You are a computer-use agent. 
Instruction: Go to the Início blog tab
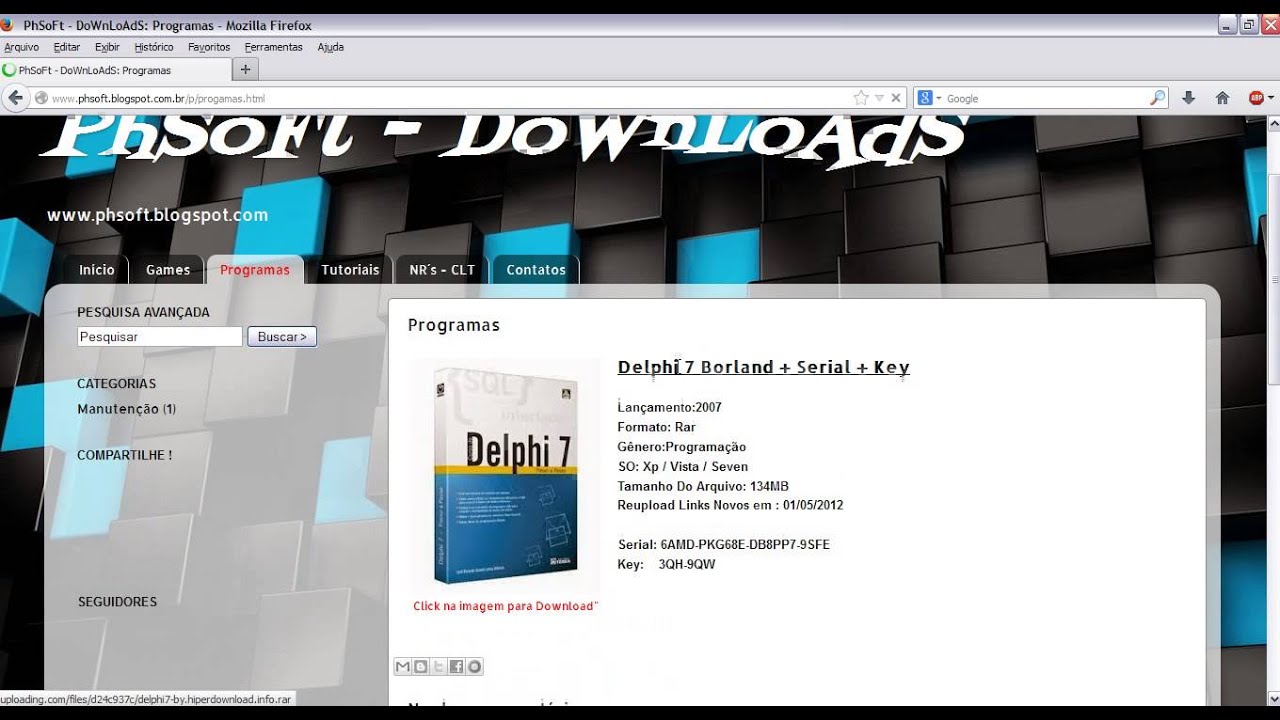97,270
